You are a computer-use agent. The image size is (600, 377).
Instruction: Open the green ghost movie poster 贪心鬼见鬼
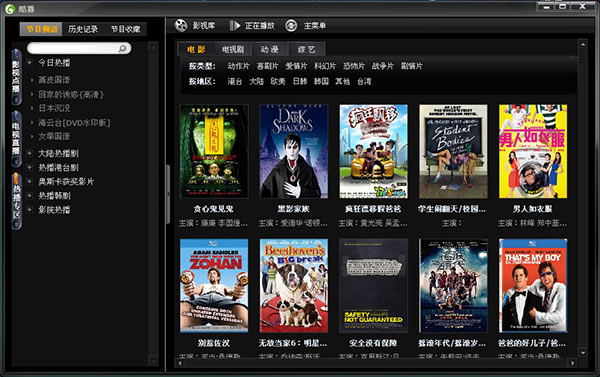click(x=214, y=151)
